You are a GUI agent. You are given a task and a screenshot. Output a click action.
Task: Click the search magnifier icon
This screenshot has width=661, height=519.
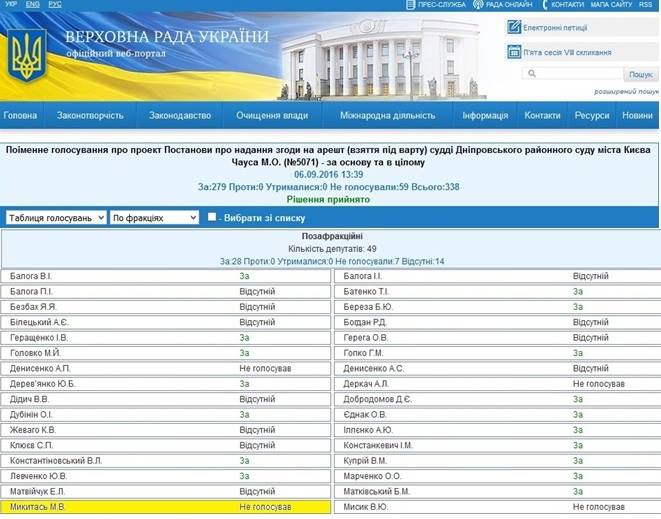click(532, 73)
